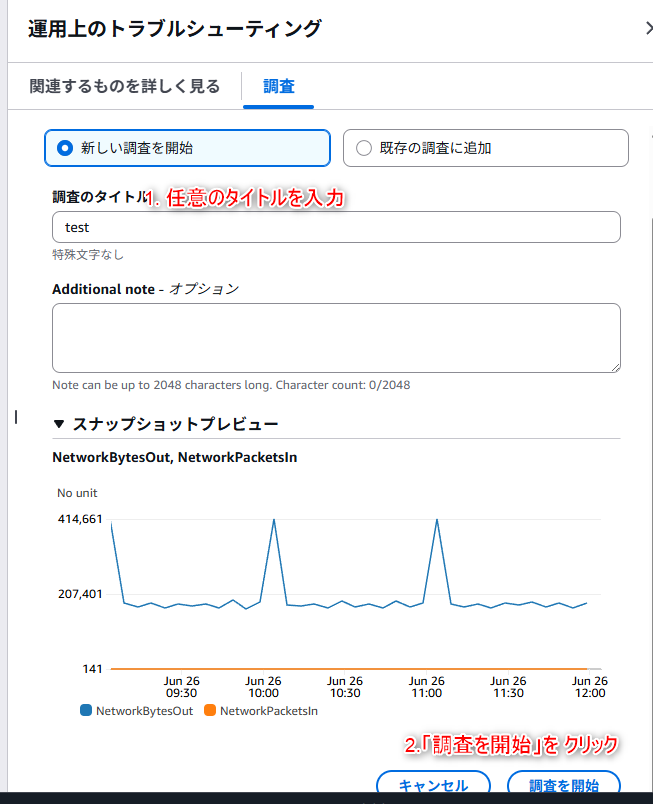653x804 pixels.
Task: Click the No unit chart label
Action: pyautogui.click(x=77, y=493)
